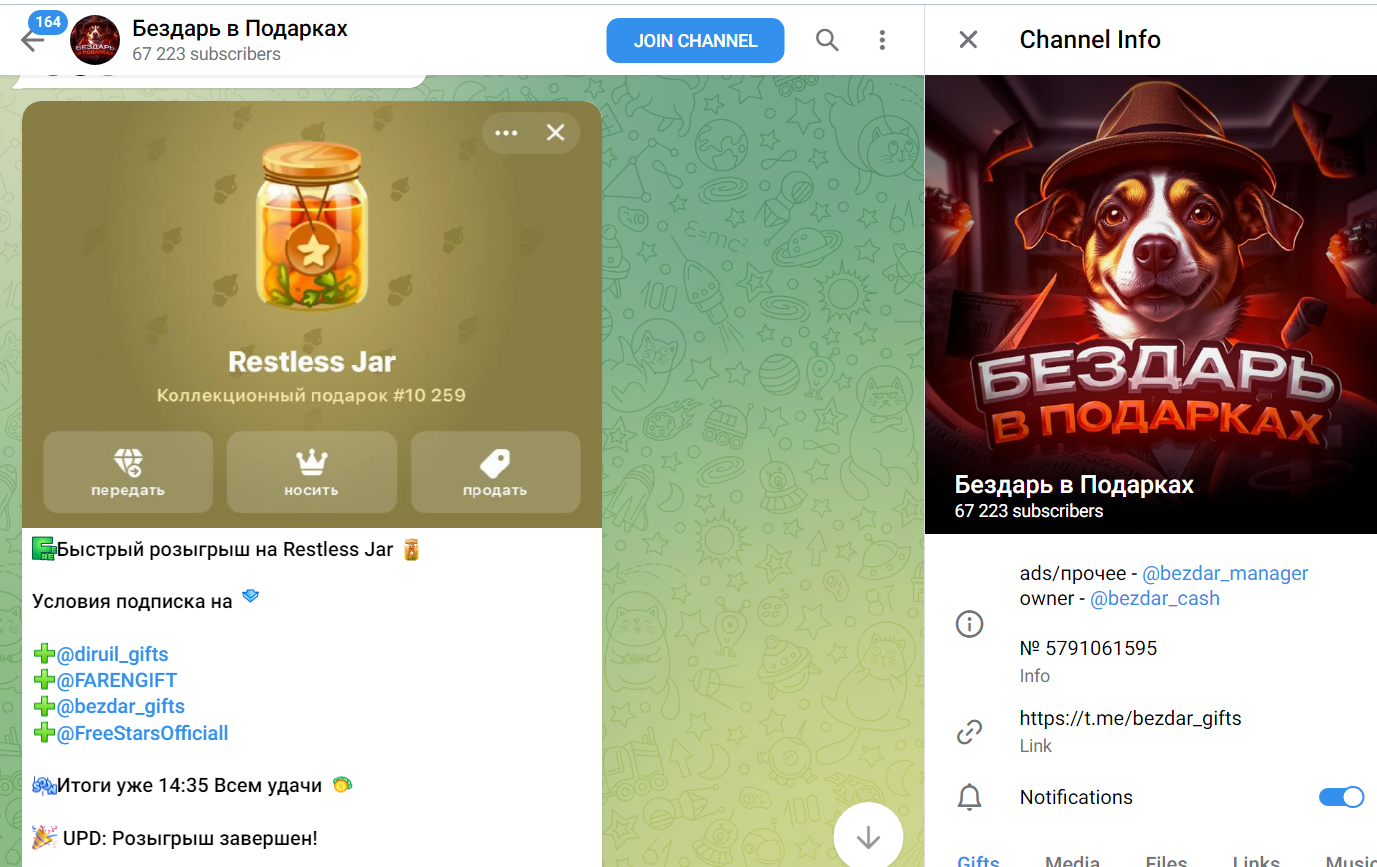The width and height of the screenshot is (1377, 867).
Task: Switch to the Files tab
Action: 1166,859
